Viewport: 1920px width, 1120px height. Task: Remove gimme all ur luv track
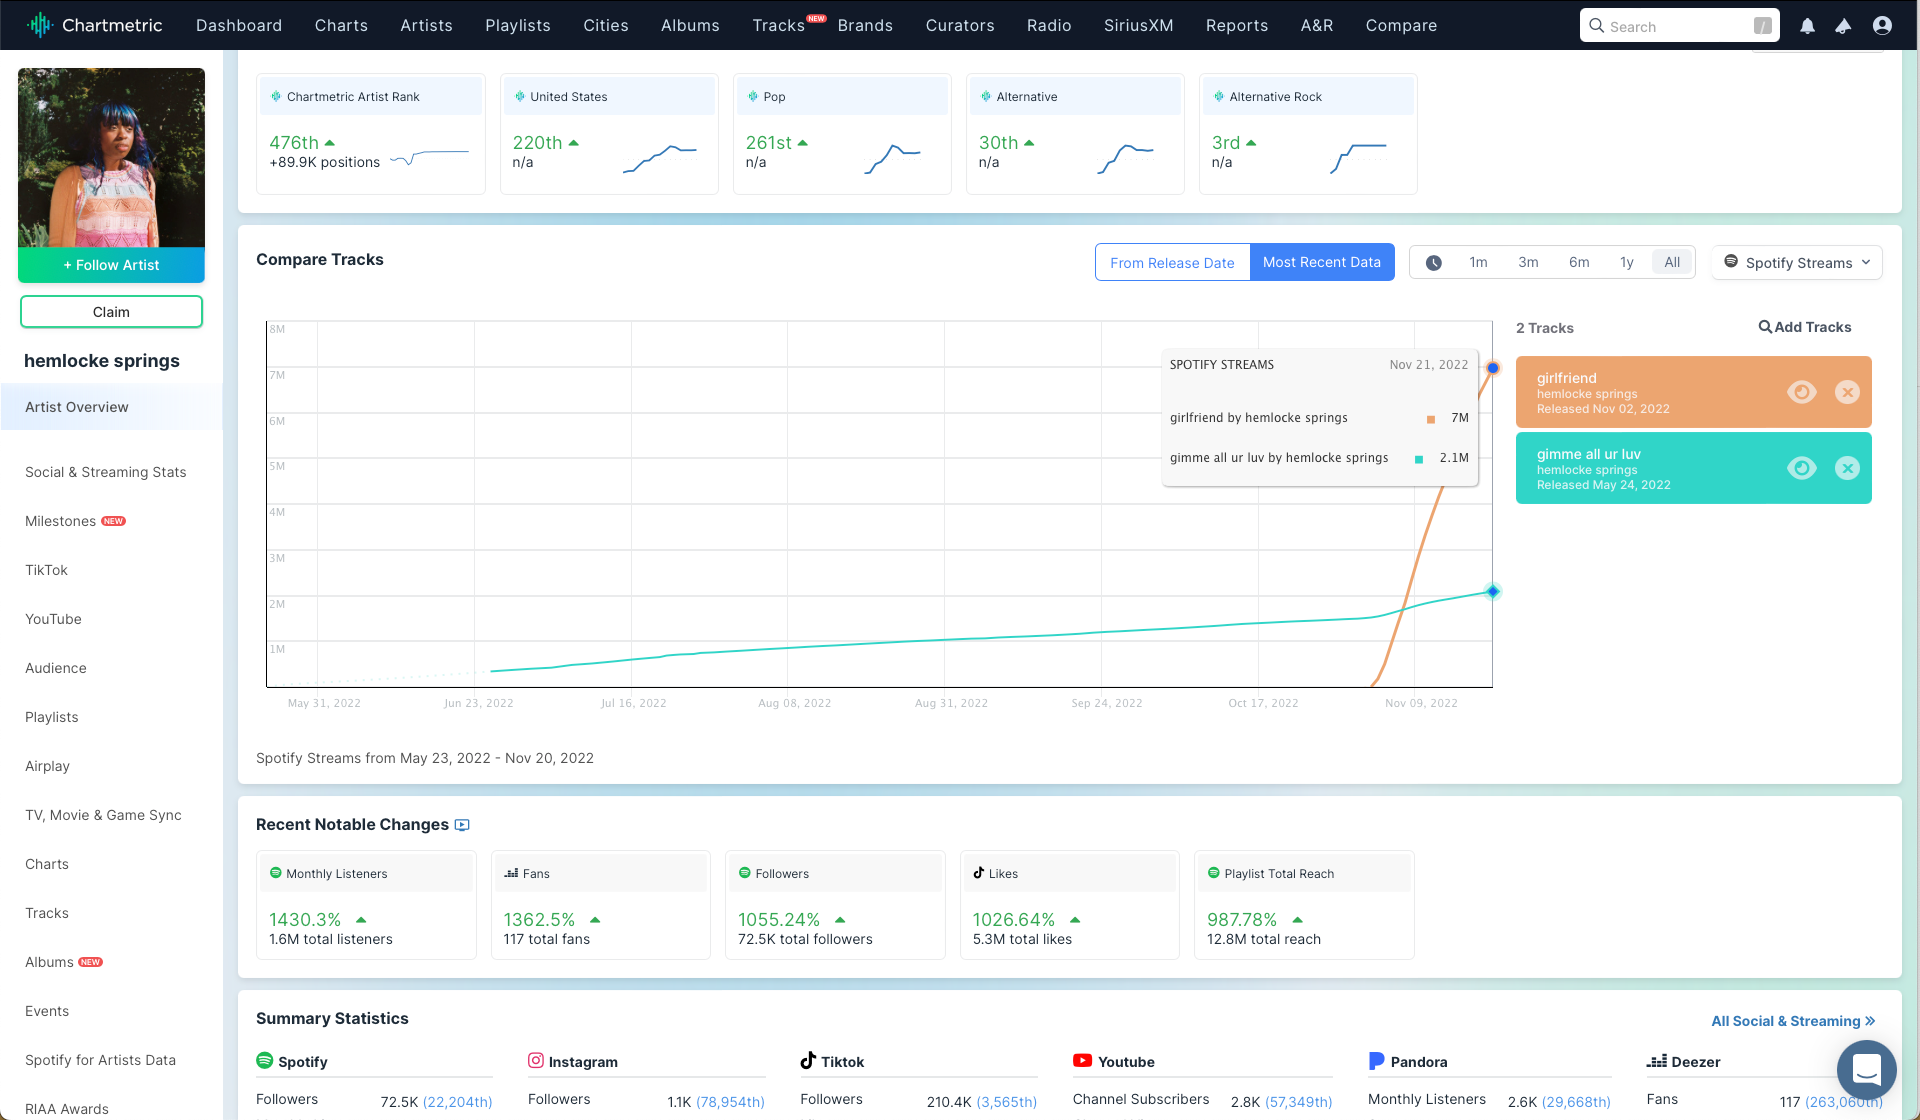[1847, 468]
